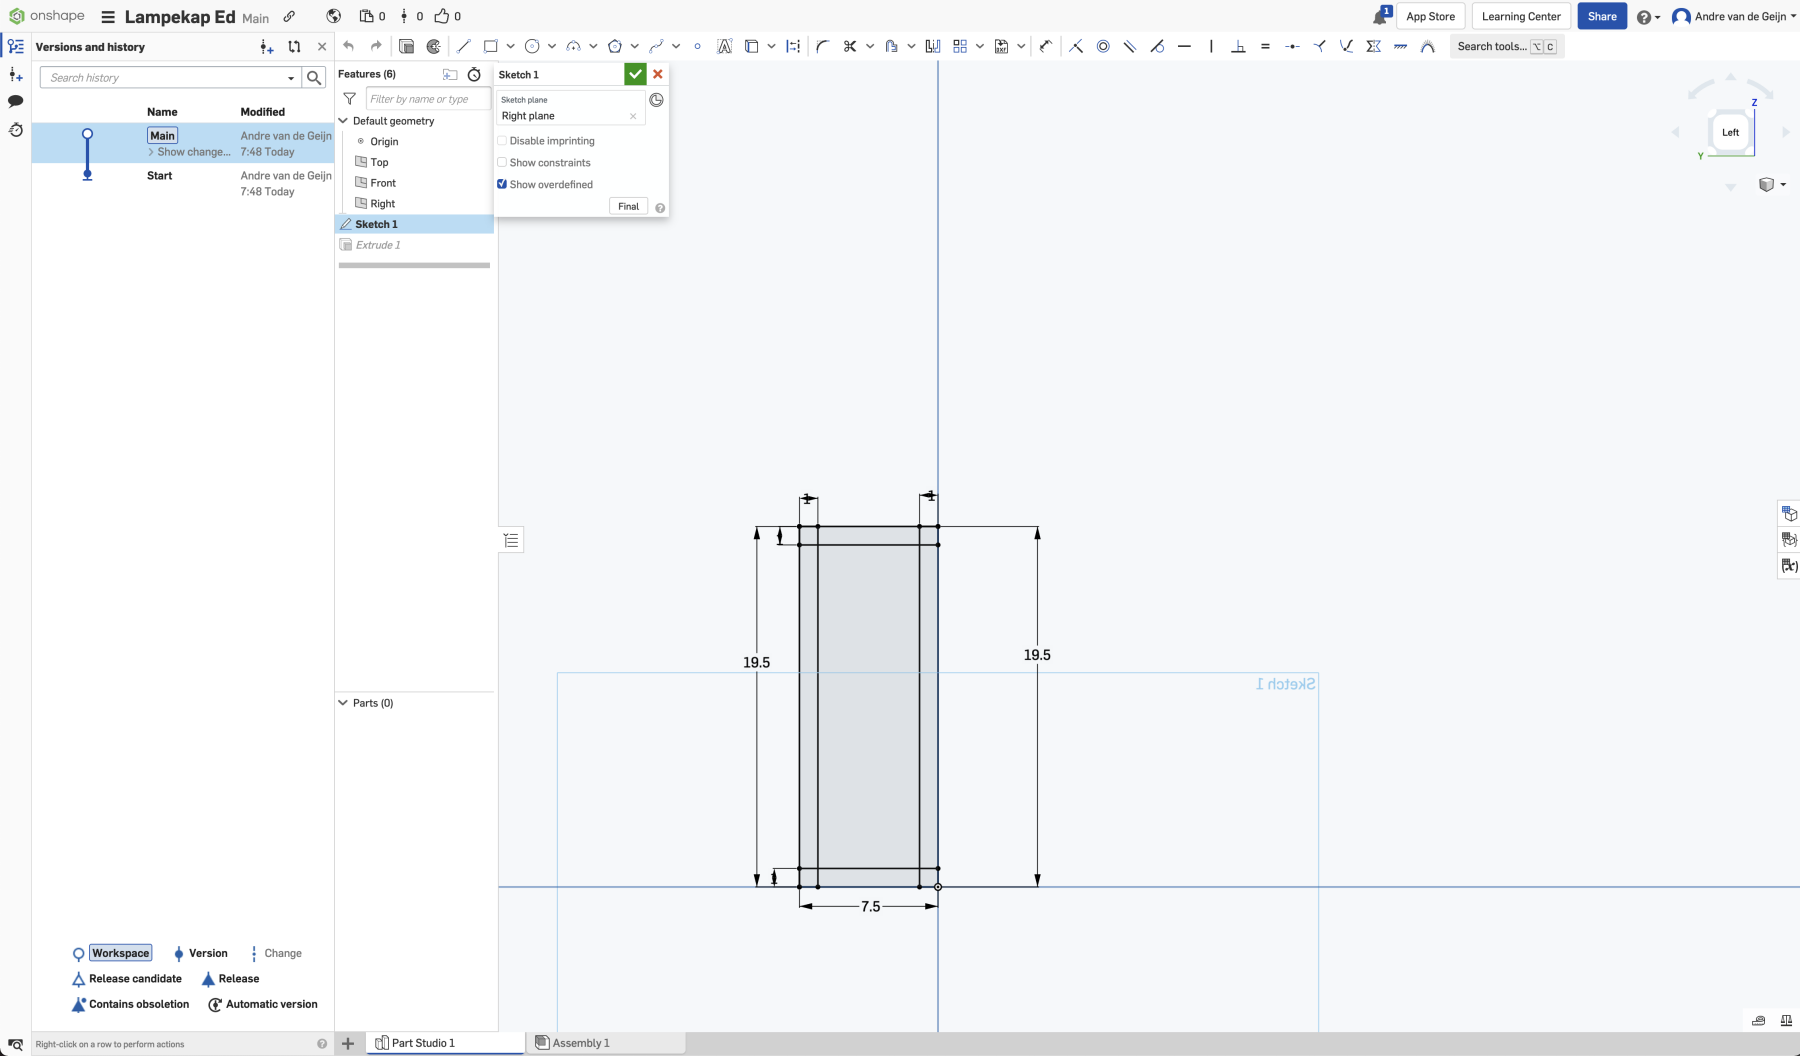This screenshot has height=1056, width=1800.
Task: Apply the Vertical constraint
Action: [1211, 46]
